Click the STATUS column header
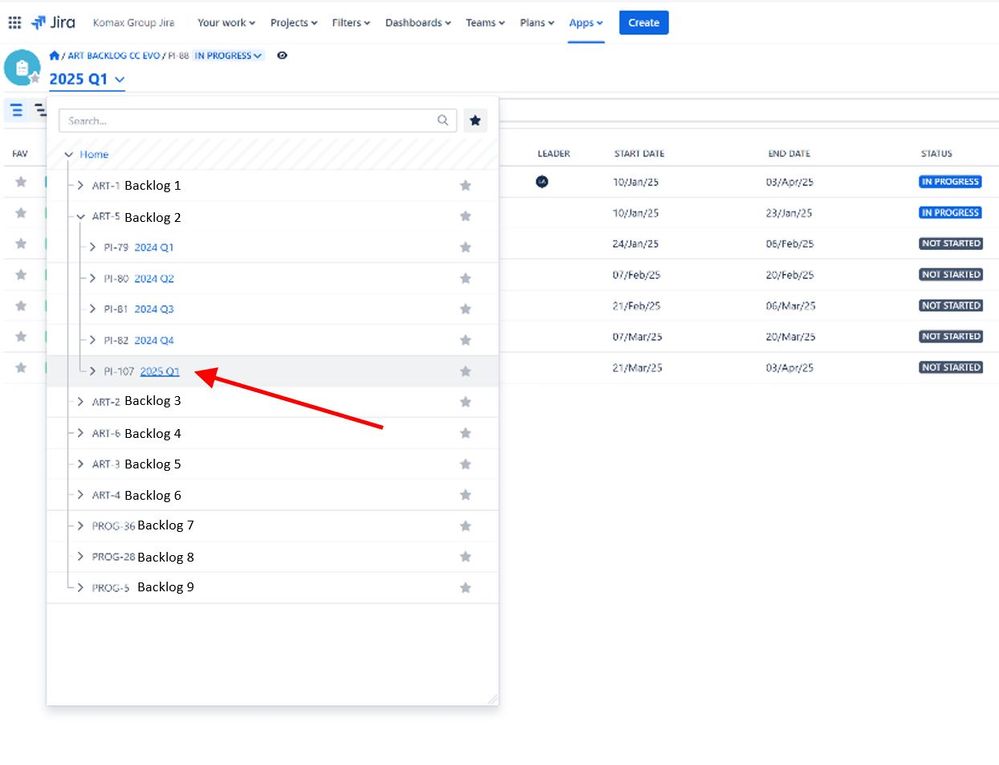The height and width of the screenshot is (765, 999). click(936, 154)
